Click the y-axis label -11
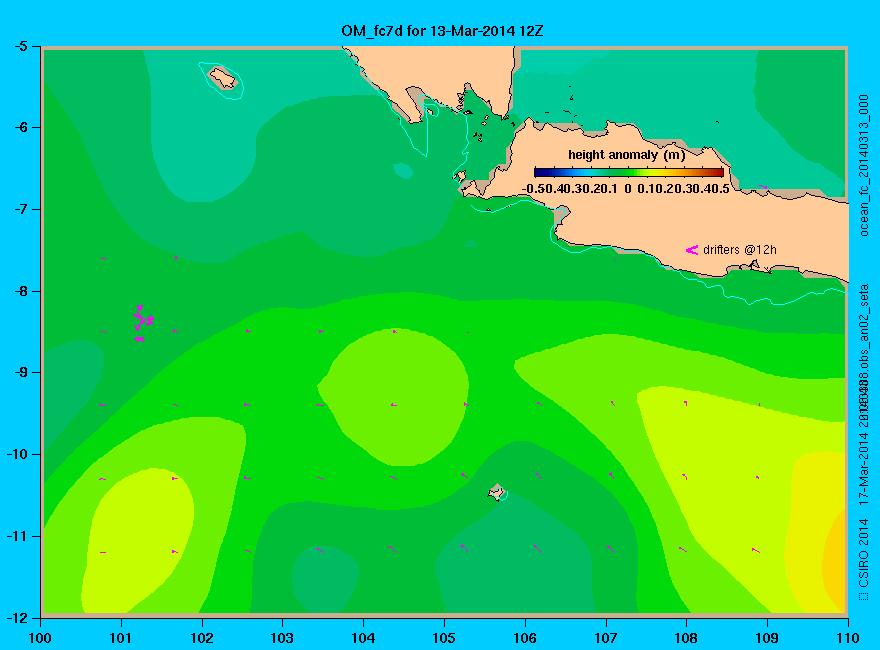Image resolution: width=880 pixels, height=650 pixels. 17,536
